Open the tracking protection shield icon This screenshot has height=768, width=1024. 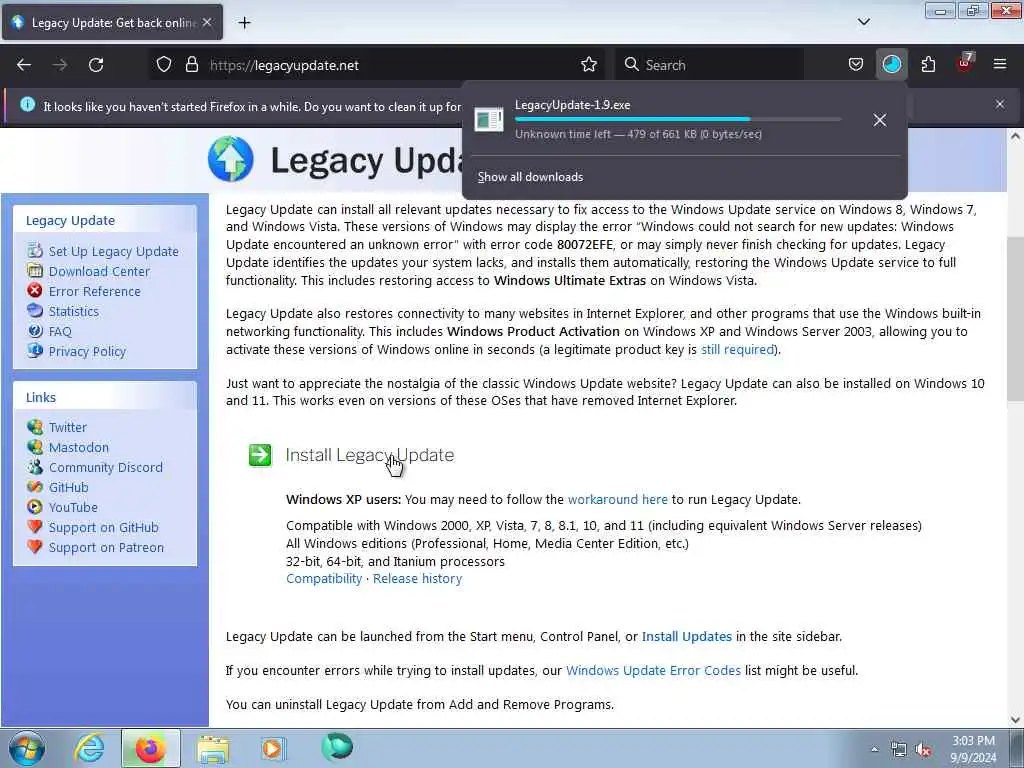[x=164, y=65]
